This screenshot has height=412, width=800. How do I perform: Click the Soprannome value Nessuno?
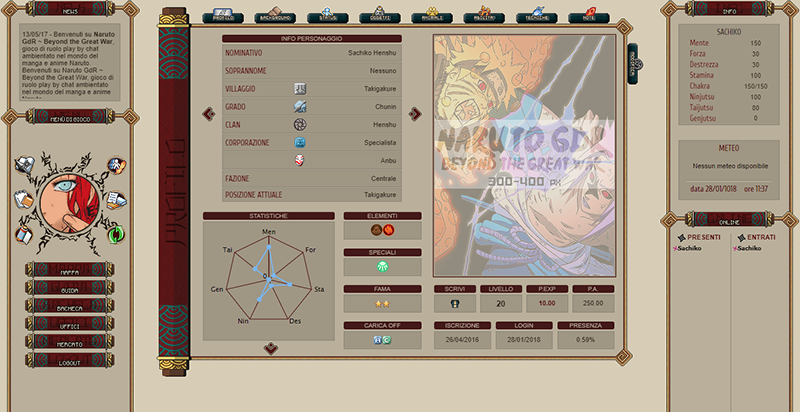coord(383,71)
